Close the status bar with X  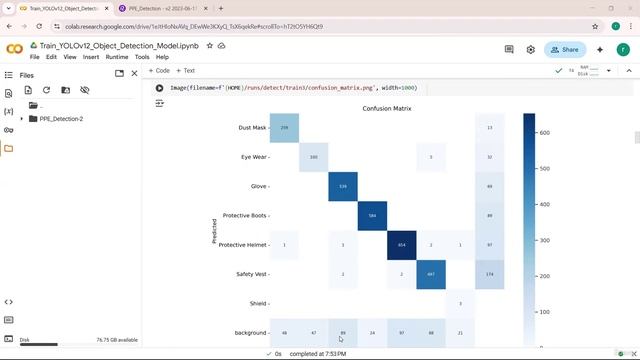[634, 354]
